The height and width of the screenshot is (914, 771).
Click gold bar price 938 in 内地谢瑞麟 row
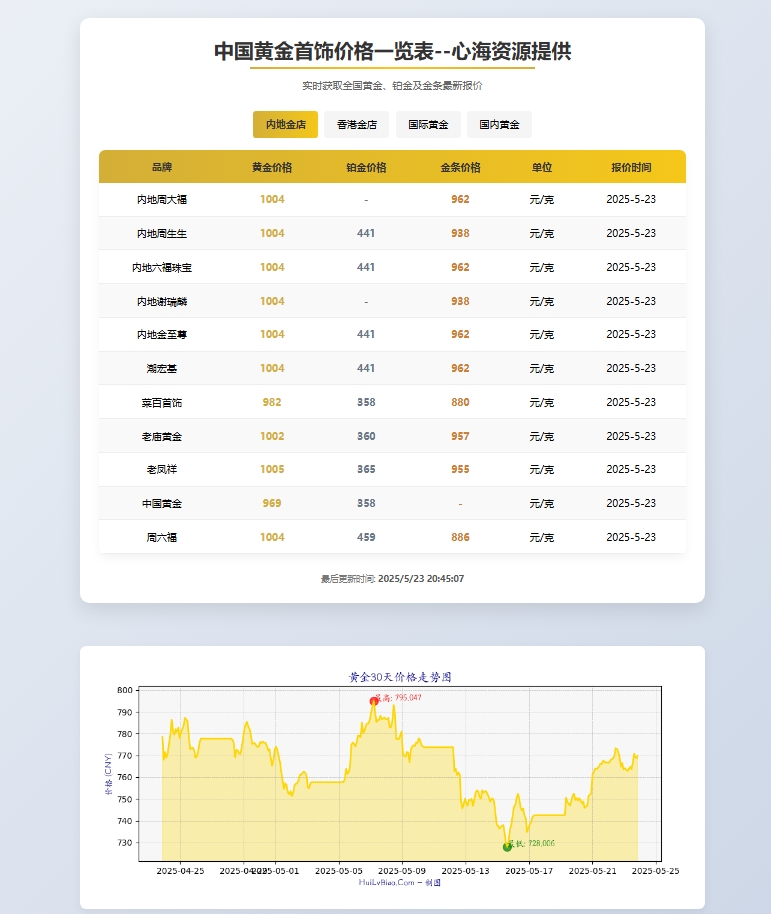tap(460, 301)
